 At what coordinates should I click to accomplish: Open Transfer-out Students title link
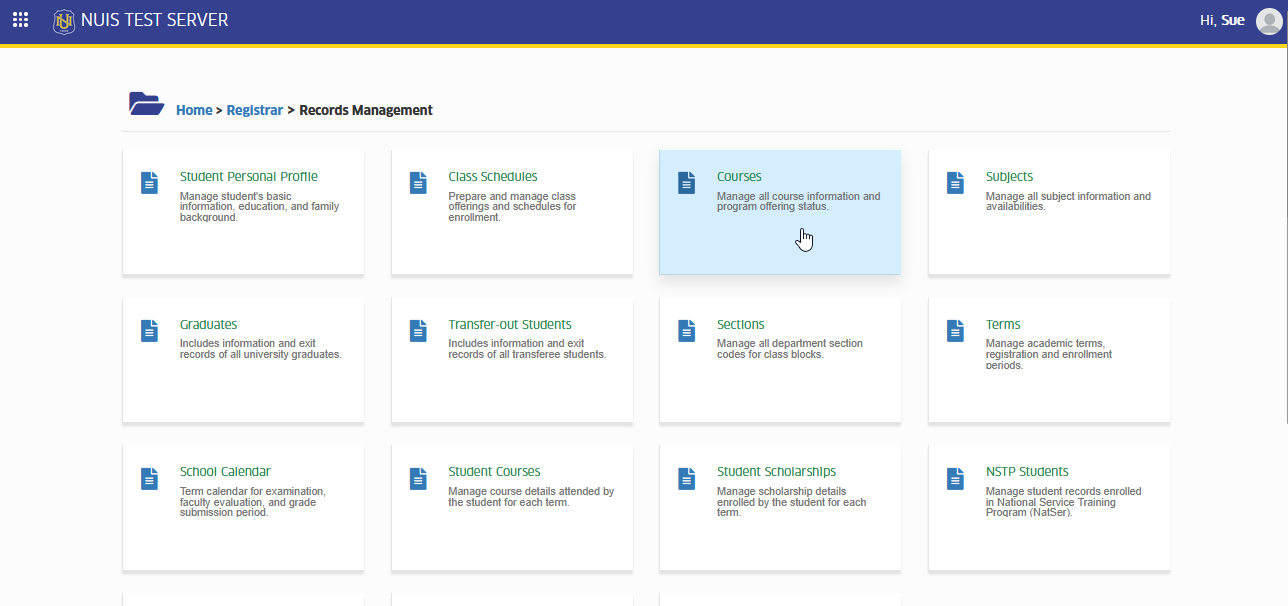coord(510,325)
